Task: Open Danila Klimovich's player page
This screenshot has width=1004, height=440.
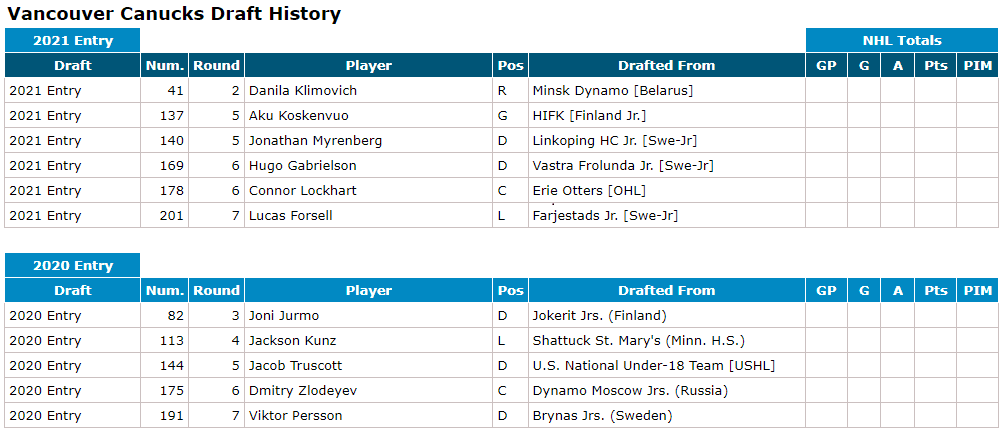Action: 303,91
